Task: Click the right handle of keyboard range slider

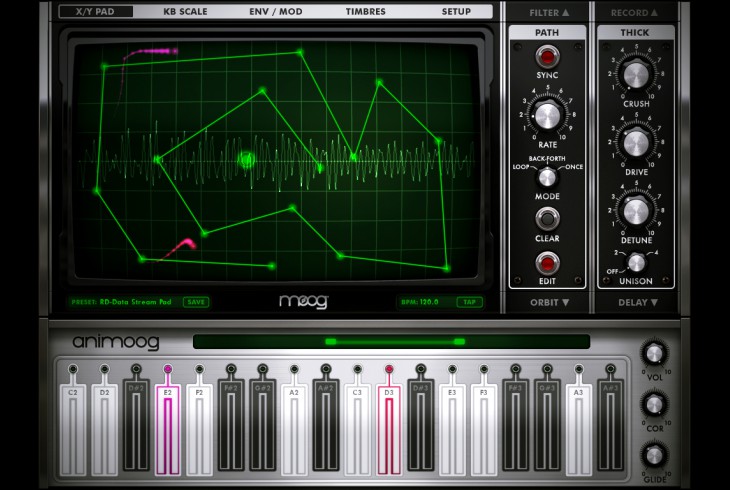Action: coord(459,341)
